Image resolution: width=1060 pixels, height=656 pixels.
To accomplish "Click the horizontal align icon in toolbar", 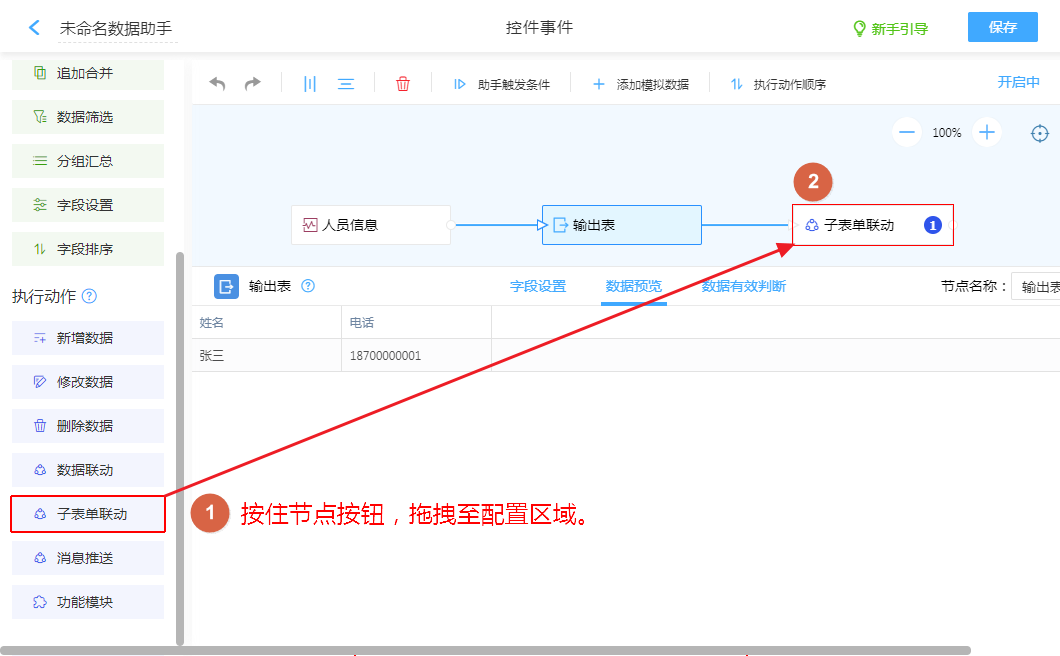I will point(346,84).
